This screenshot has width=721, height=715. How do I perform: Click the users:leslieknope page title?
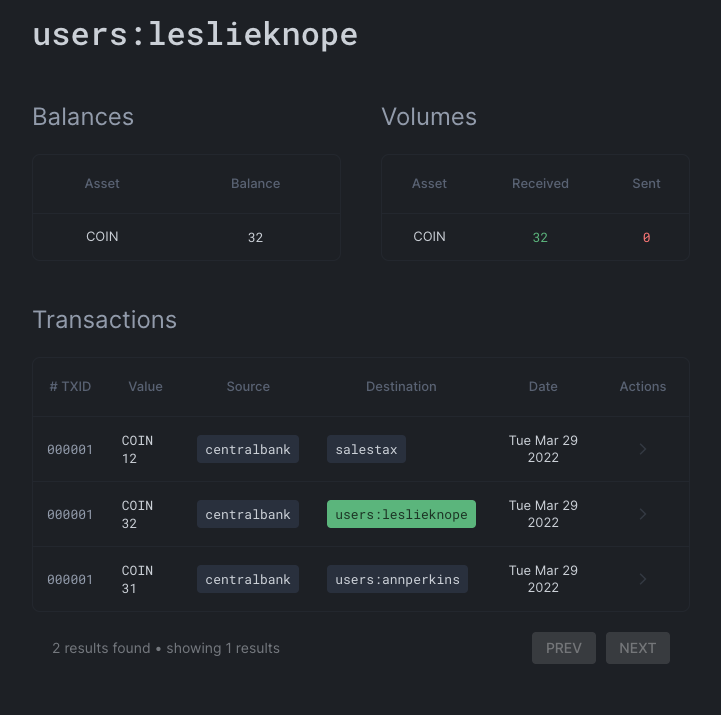coord(195,34)
